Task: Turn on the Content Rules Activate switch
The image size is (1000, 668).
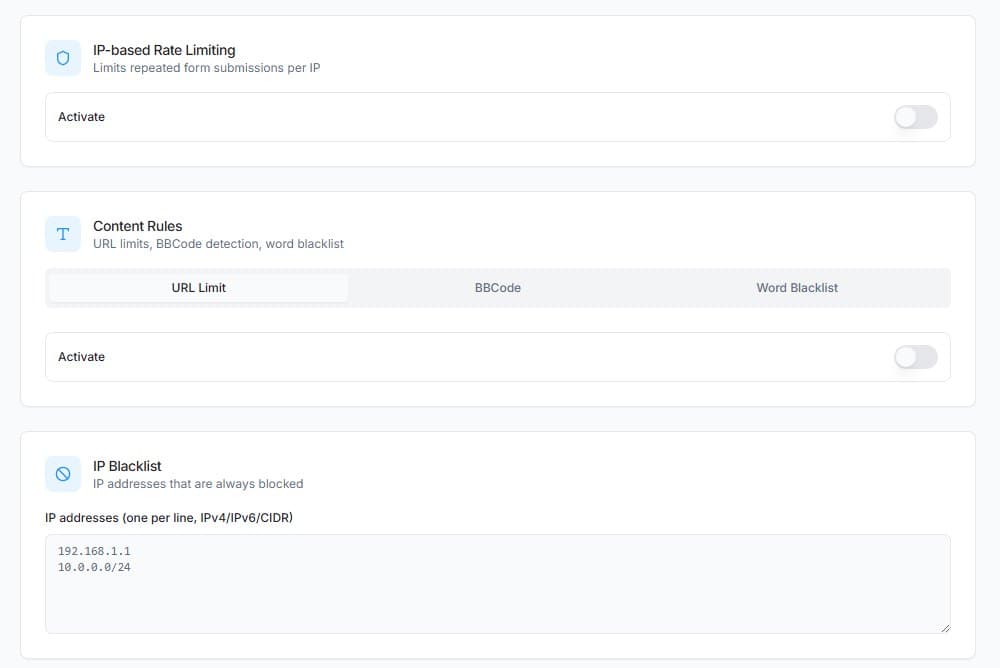Action: (x=916, y=357)
